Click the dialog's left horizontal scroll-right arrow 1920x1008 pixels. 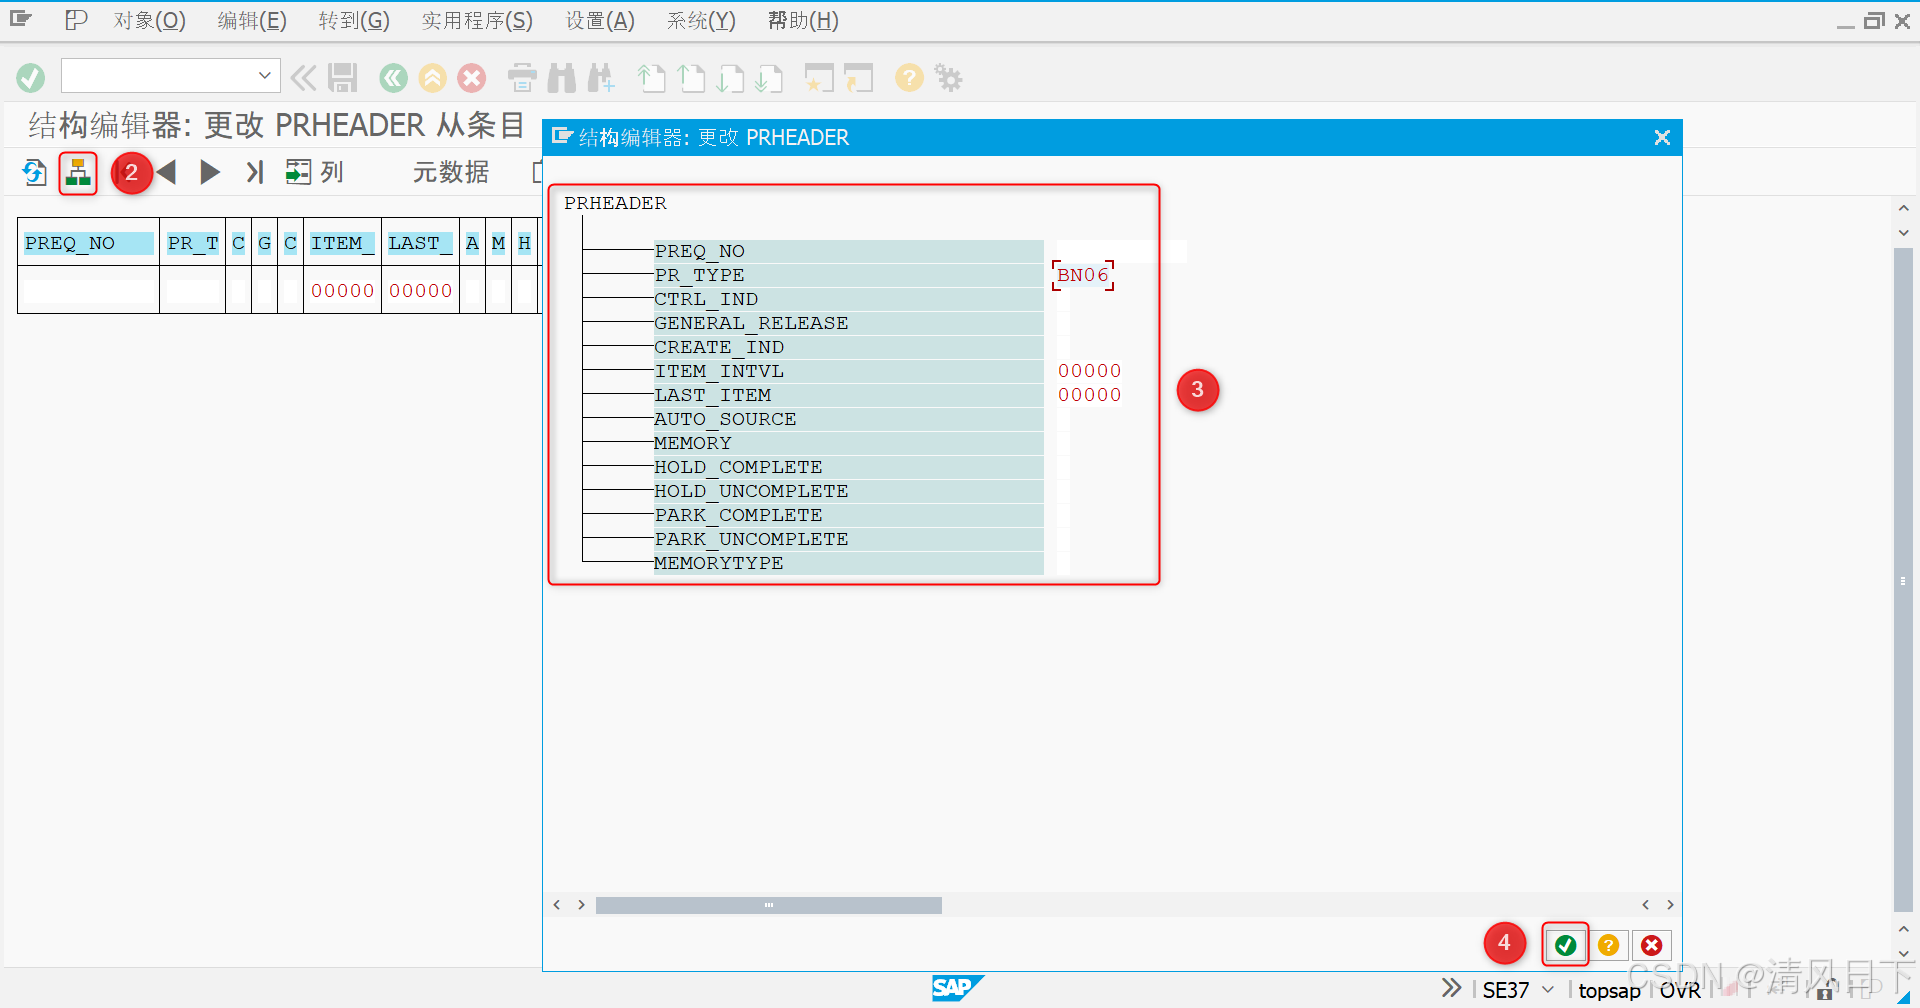pos(581,905)
